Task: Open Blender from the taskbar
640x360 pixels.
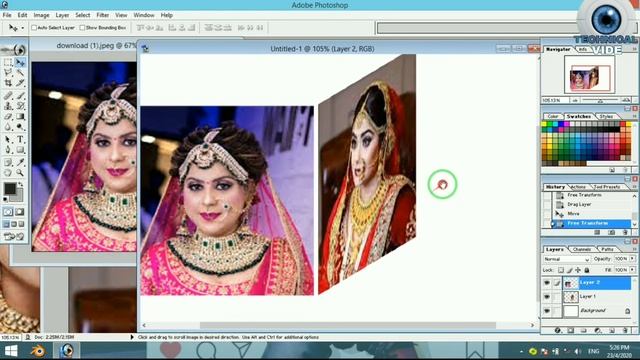Action: [x=39, y=351]
